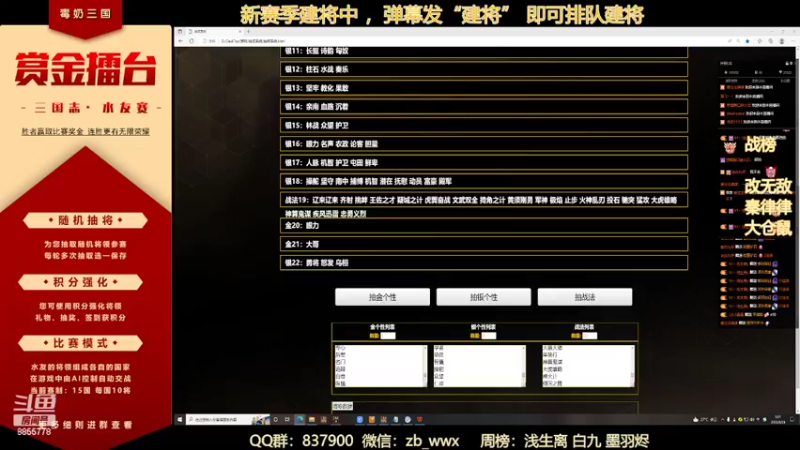Open the taskbar clock and date
The width and height of the screenshot is (800, 450).
(x=778, y=419)
